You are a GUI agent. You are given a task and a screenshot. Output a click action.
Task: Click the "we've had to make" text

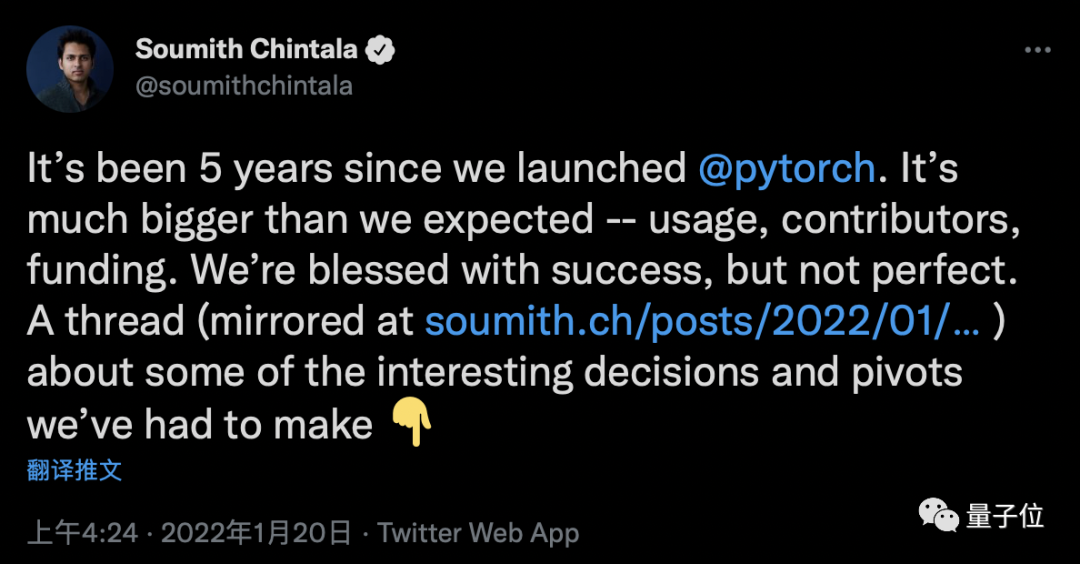coord(199,424)
